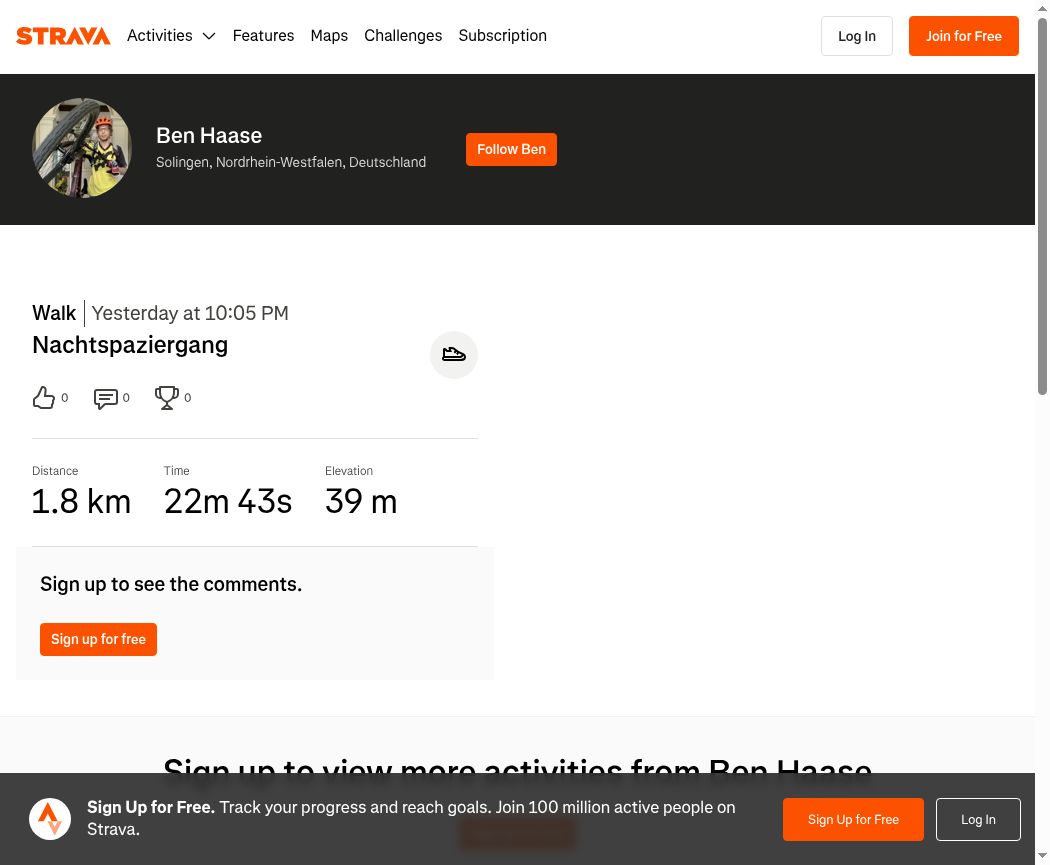Screen dimensions: 1050x865
Task: Click the Time label above 22m 43s
Action: (x=177, y=471)
